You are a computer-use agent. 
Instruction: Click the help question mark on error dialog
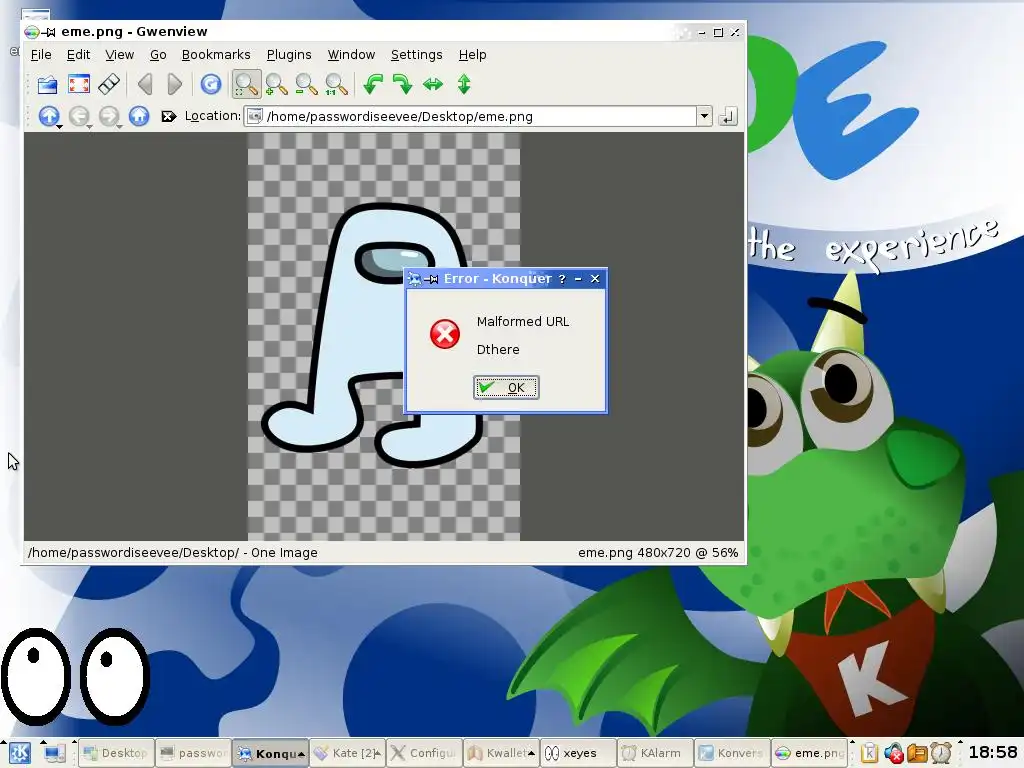tap(562, 279)
